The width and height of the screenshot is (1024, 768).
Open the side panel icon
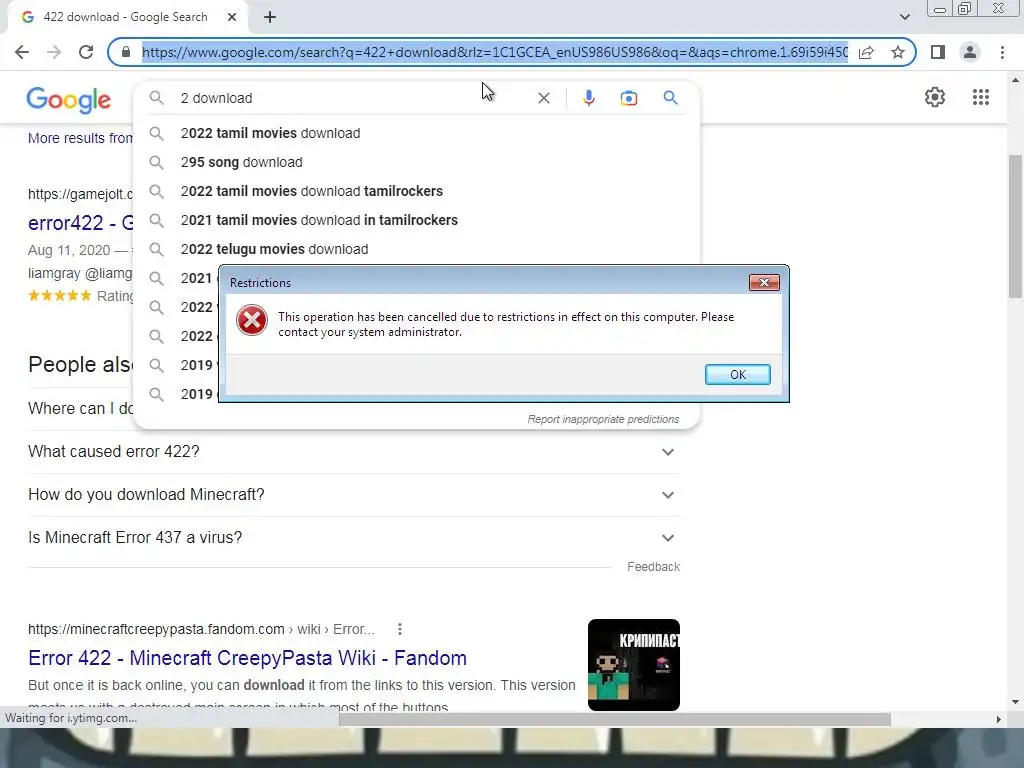point(938,52)
